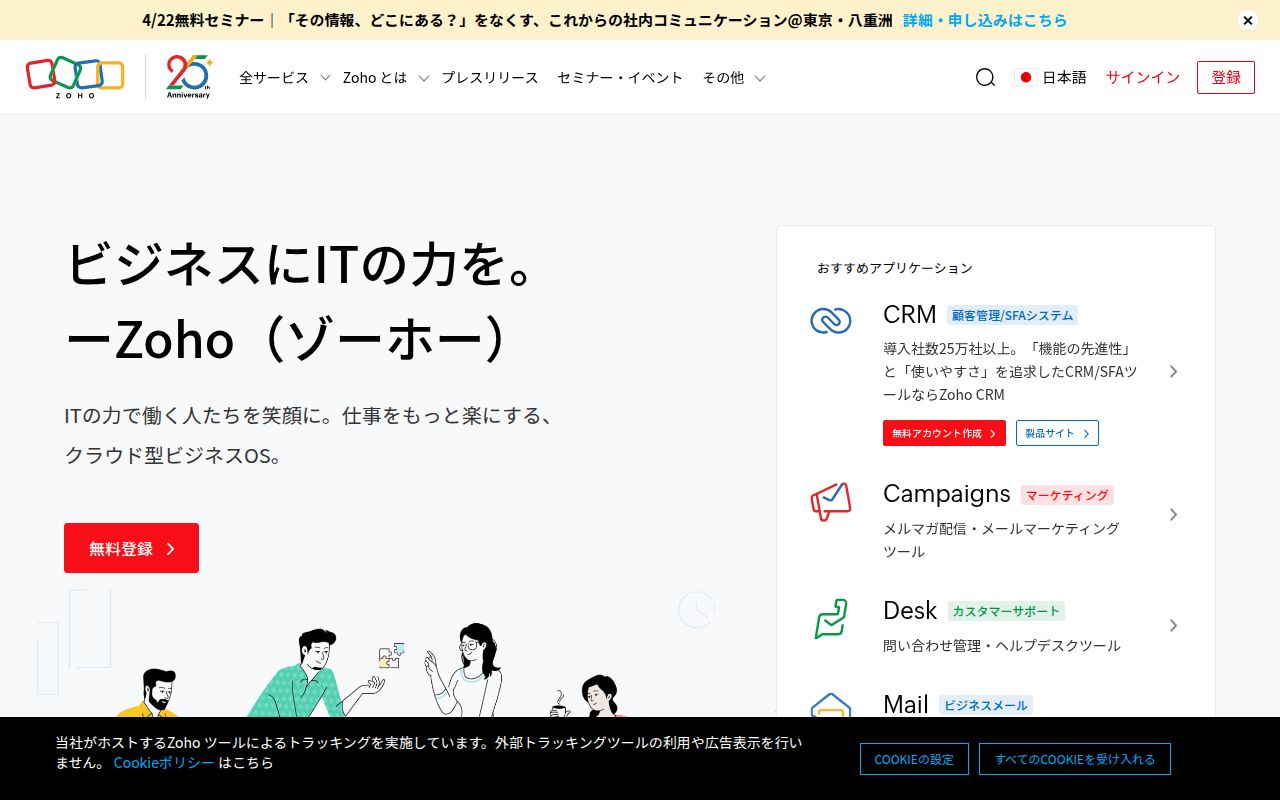
Task: Open the CRM row chevron arrow
Action: tap(1174, 371)
